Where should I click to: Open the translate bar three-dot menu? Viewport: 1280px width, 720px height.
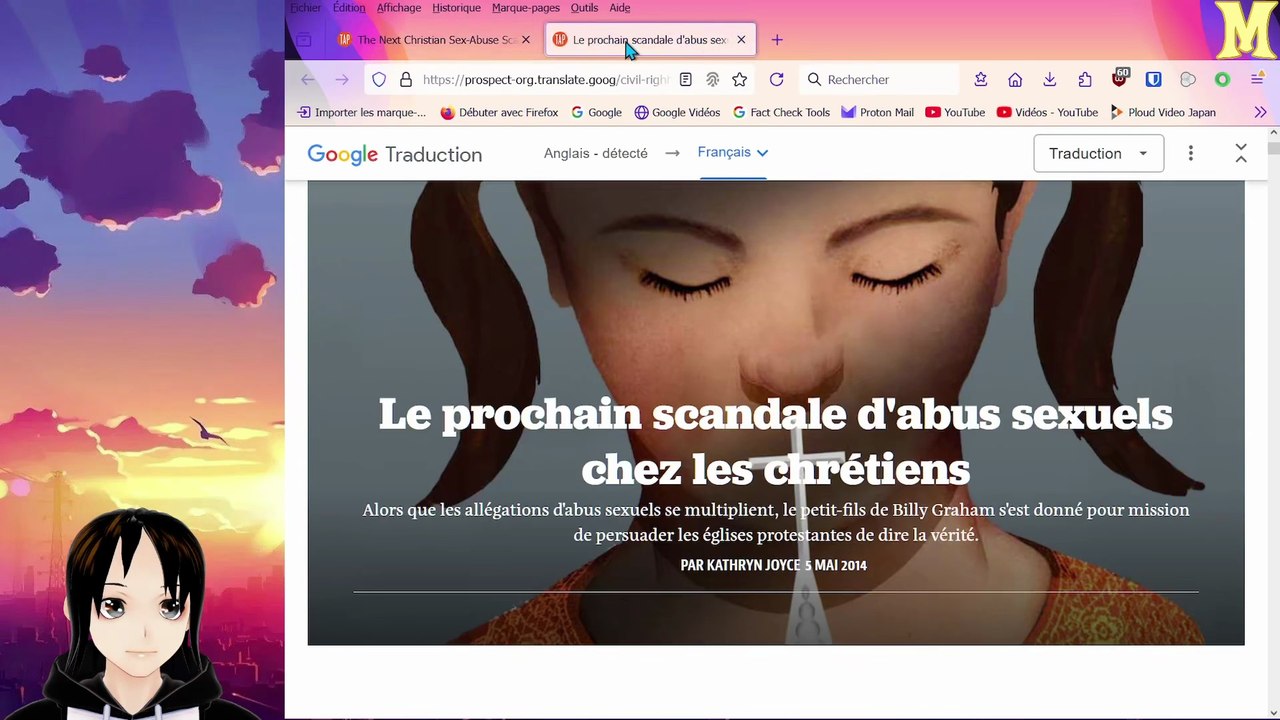1190,153
